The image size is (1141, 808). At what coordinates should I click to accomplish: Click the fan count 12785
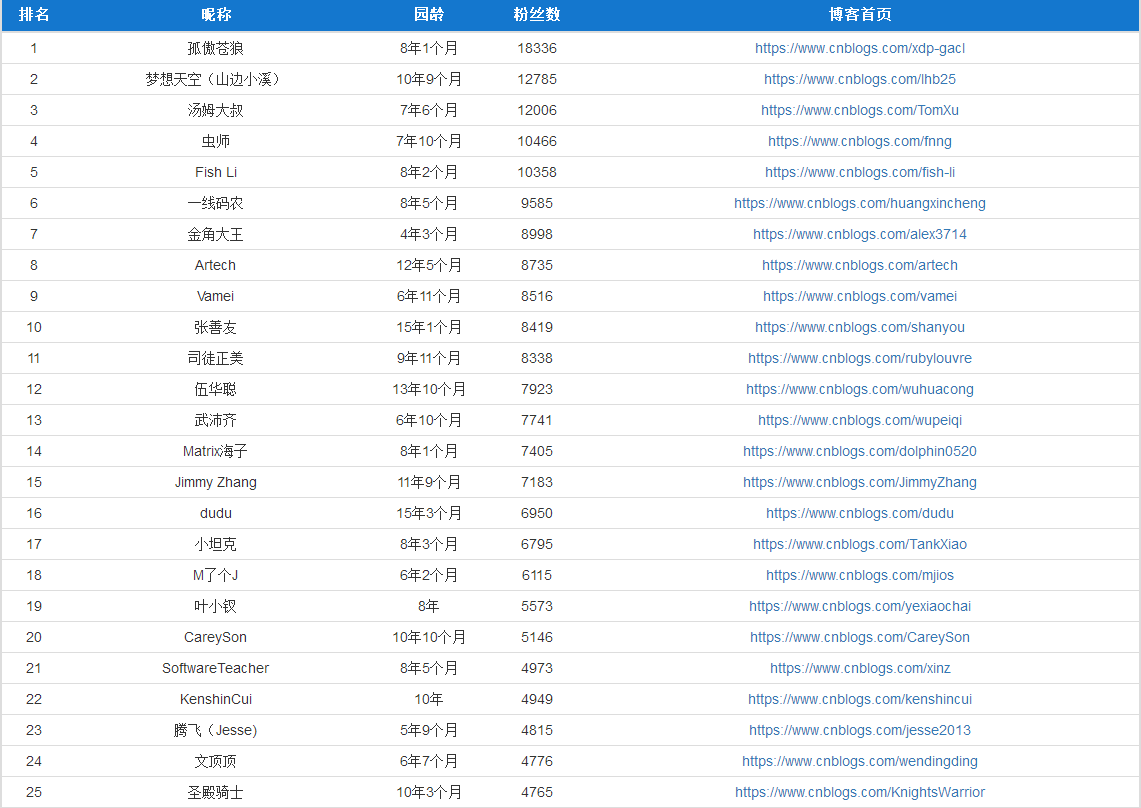[x=537, y=79]
